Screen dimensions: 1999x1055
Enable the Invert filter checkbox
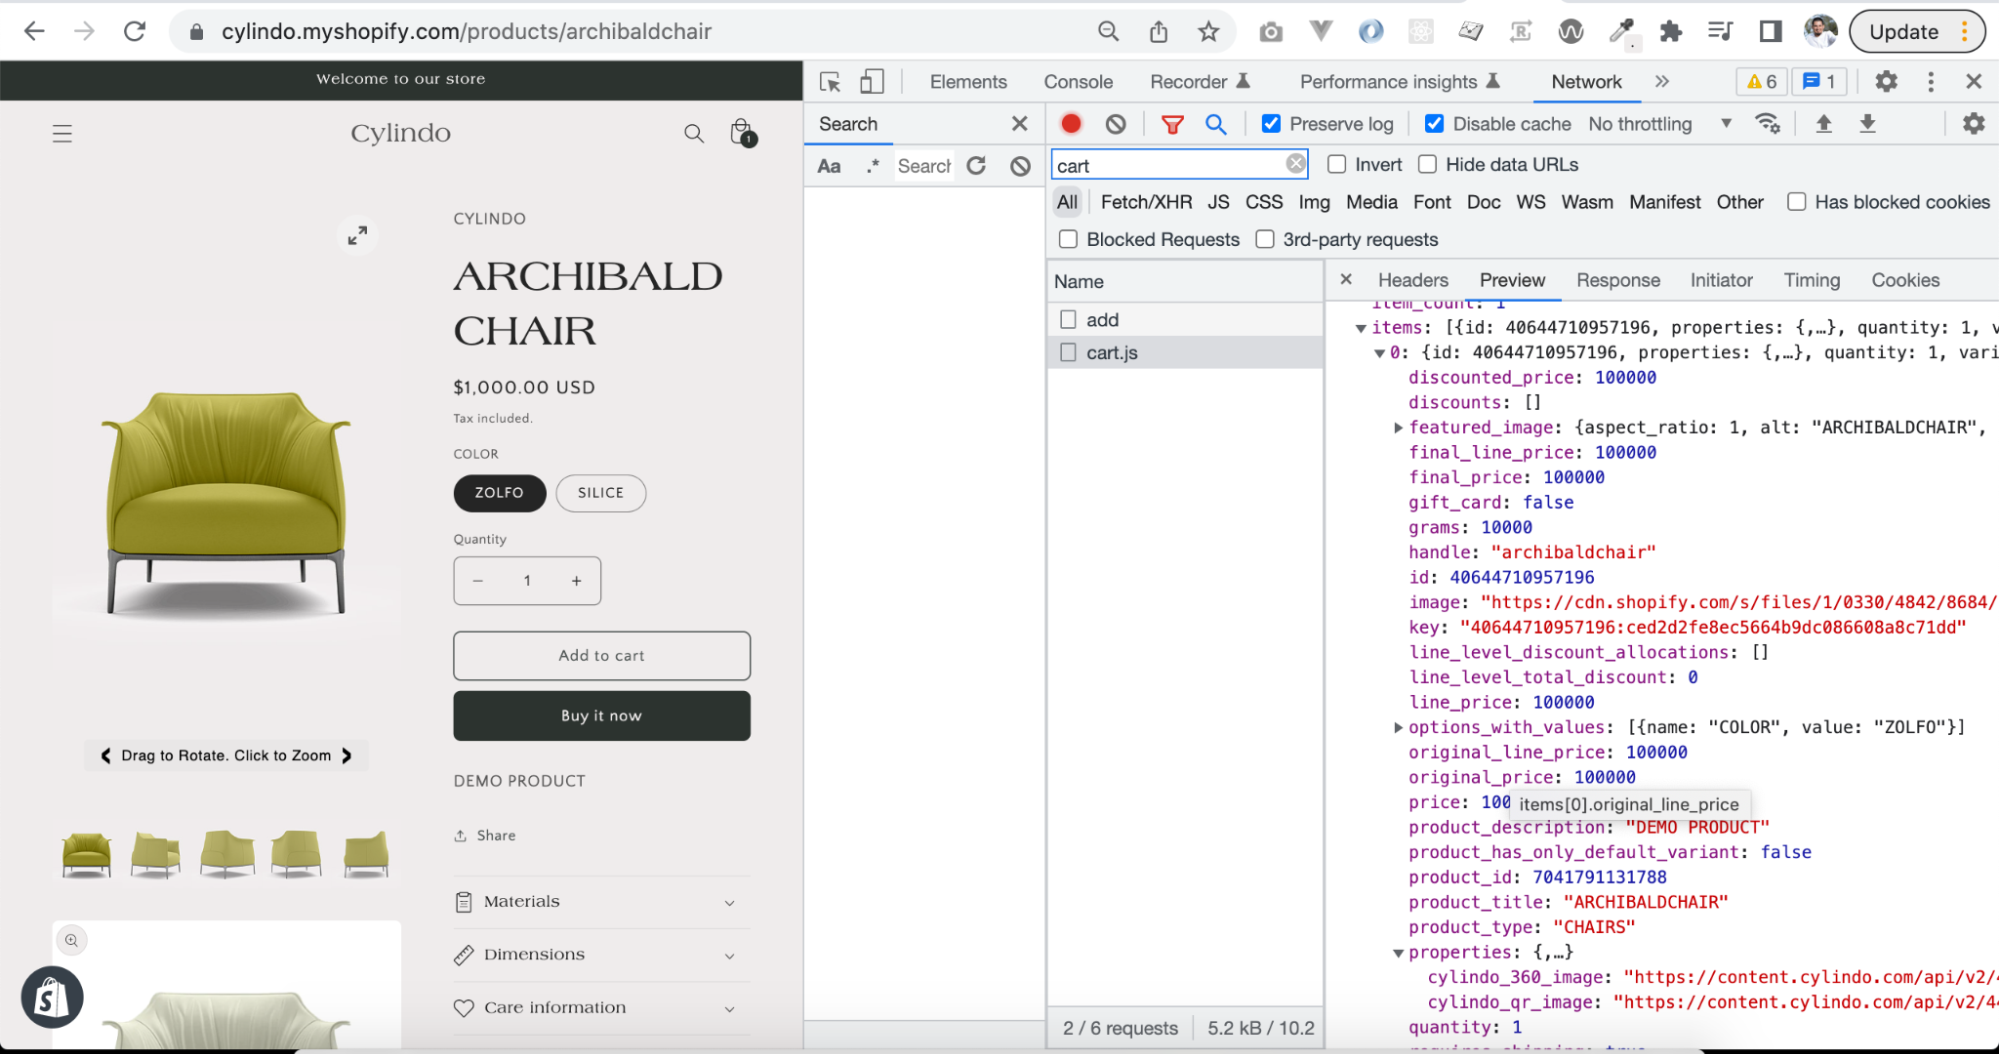pyautogui.click(x=1337, y=165)
